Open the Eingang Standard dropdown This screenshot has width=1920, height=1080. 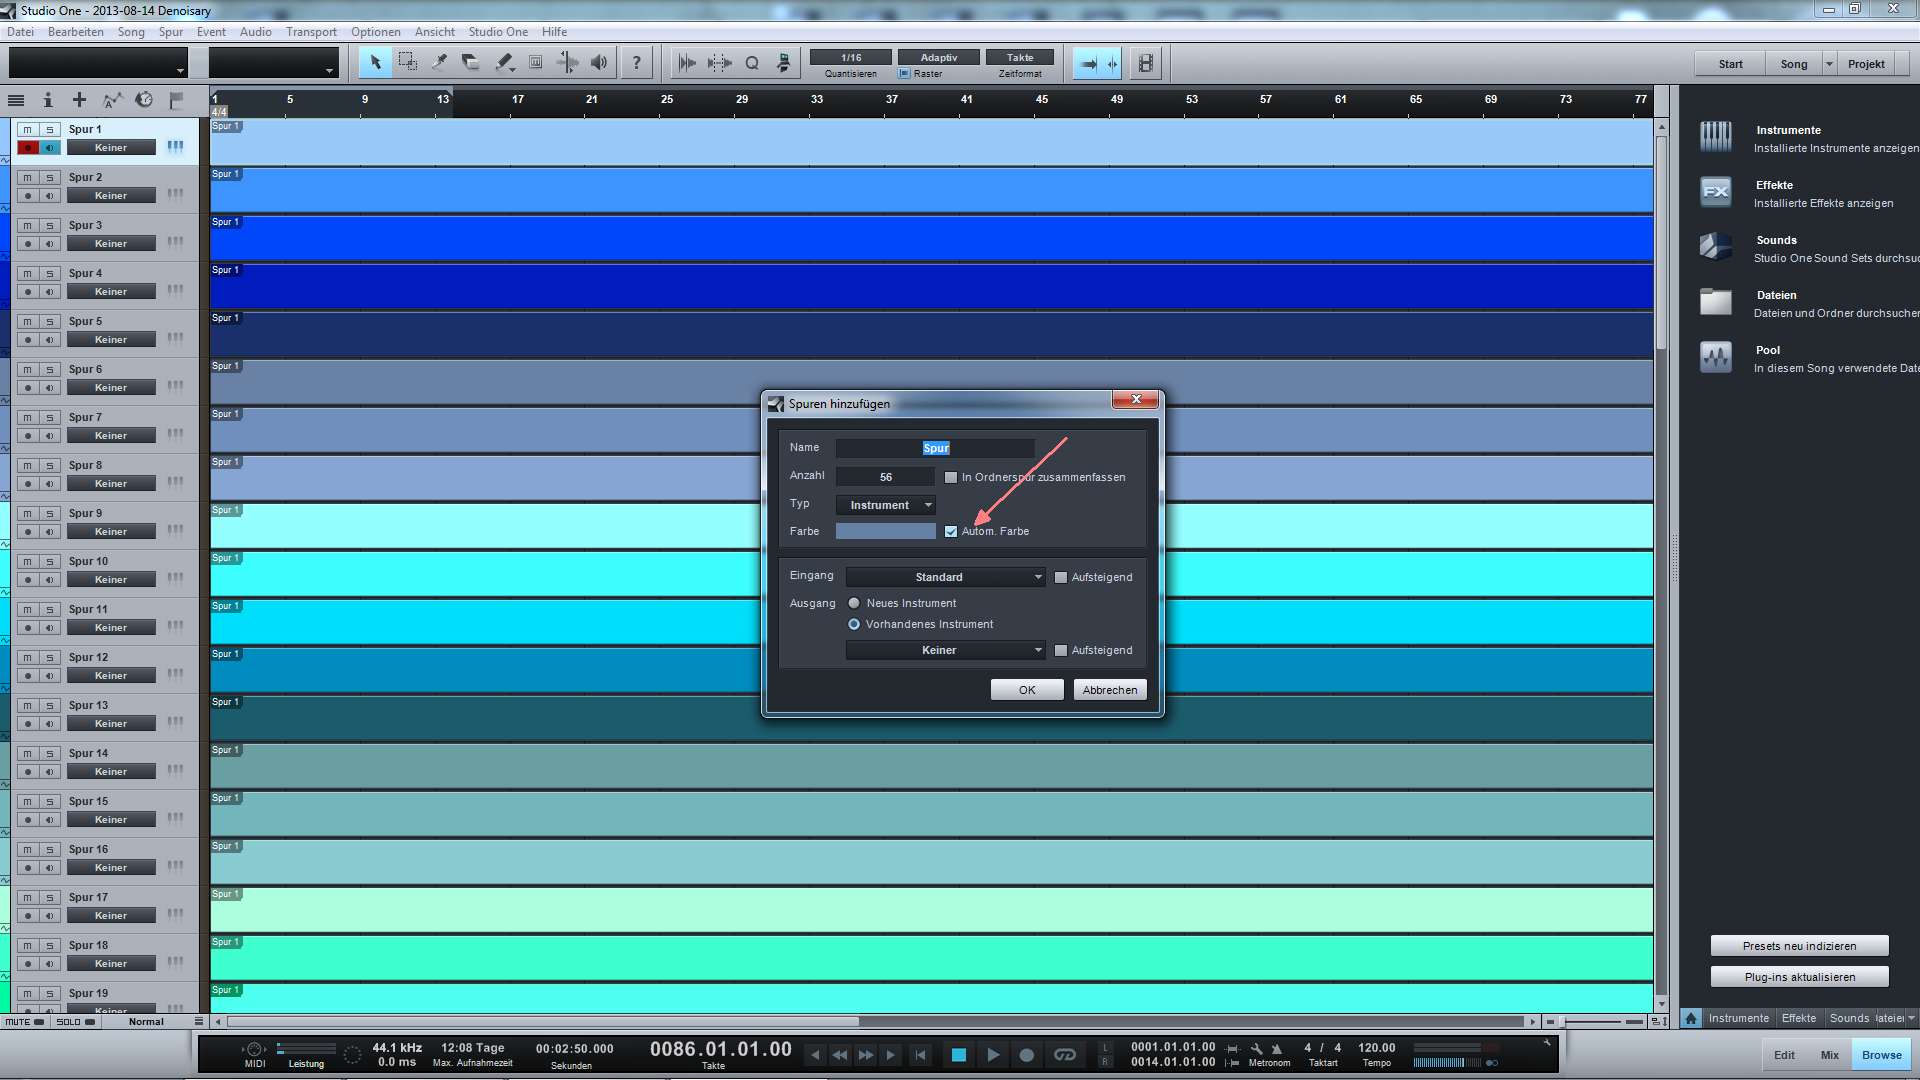click(x=946, y=577)
